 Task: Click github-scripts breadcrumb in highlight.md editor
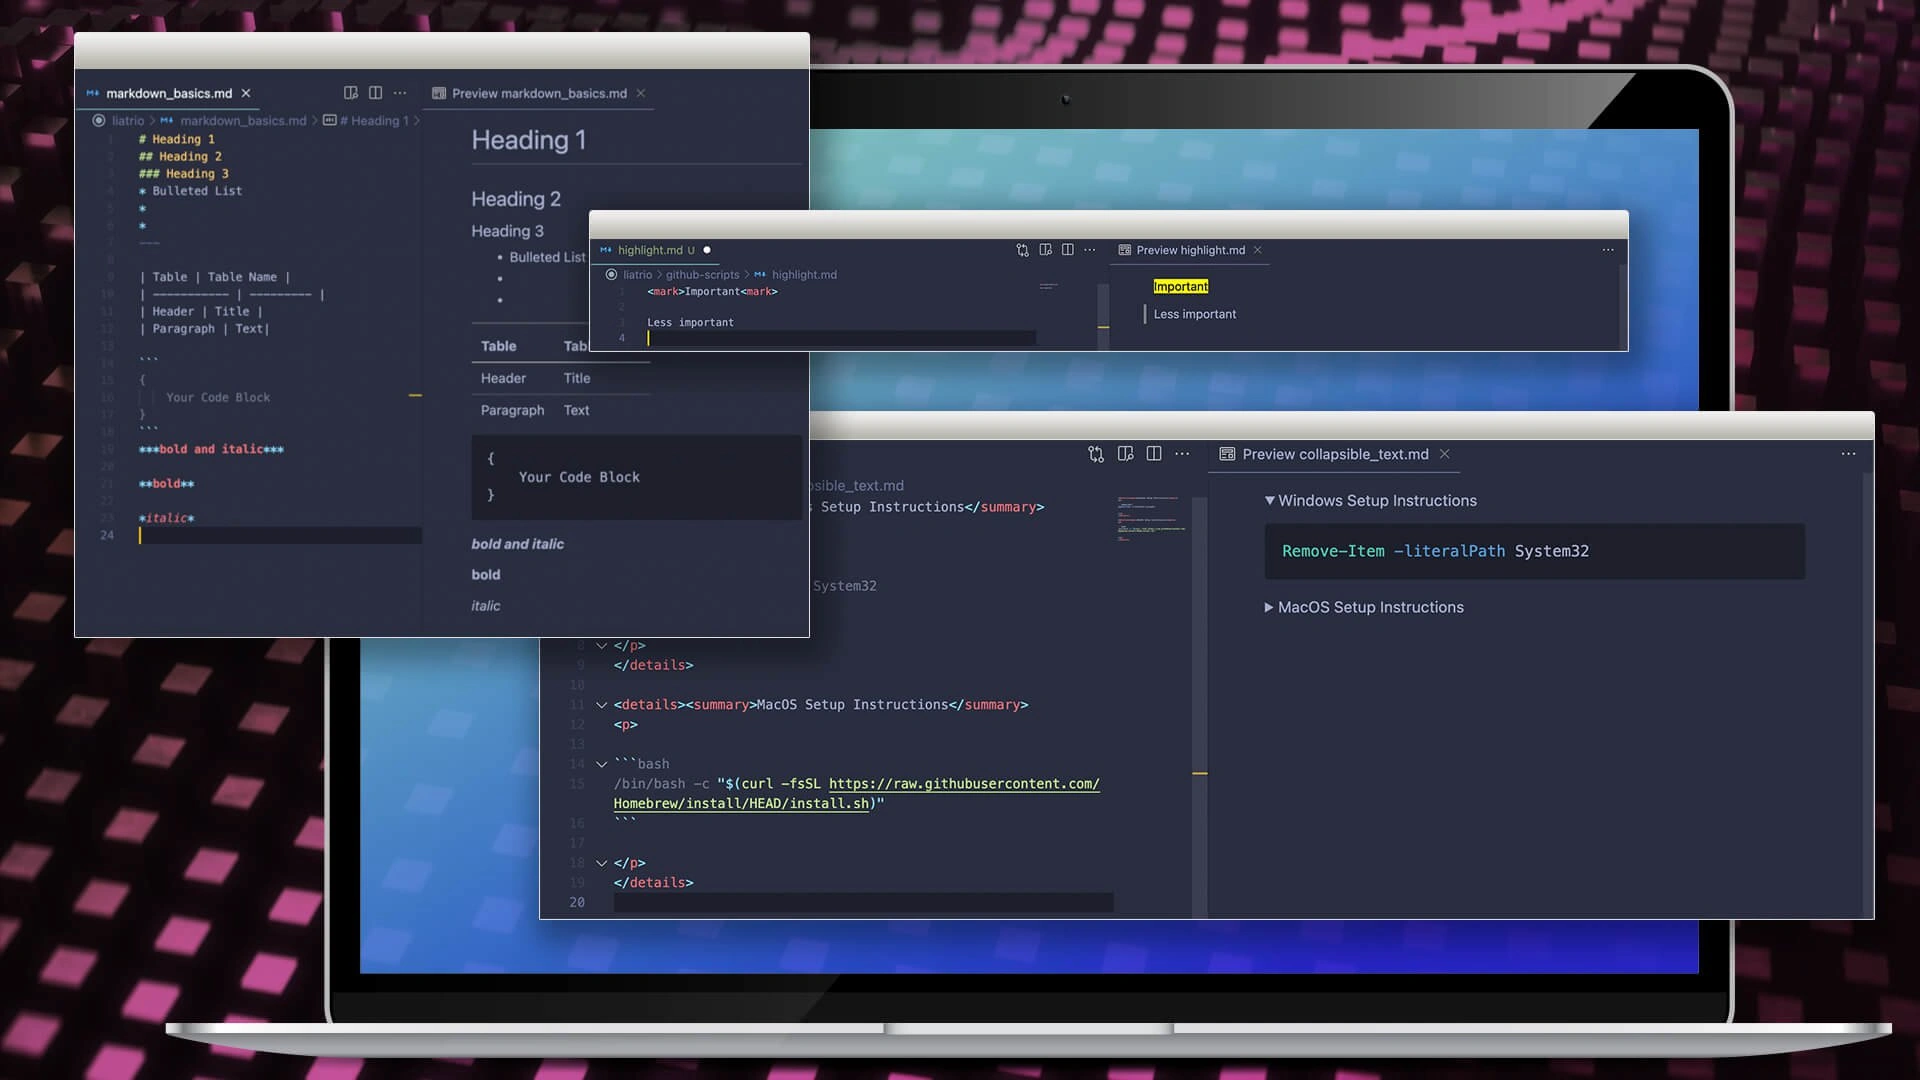(702, 275)
